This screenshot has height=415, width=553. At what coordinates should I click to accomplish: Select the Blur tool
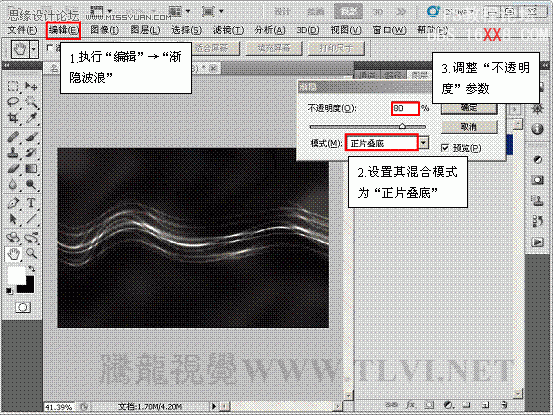[x=13, y=185]
